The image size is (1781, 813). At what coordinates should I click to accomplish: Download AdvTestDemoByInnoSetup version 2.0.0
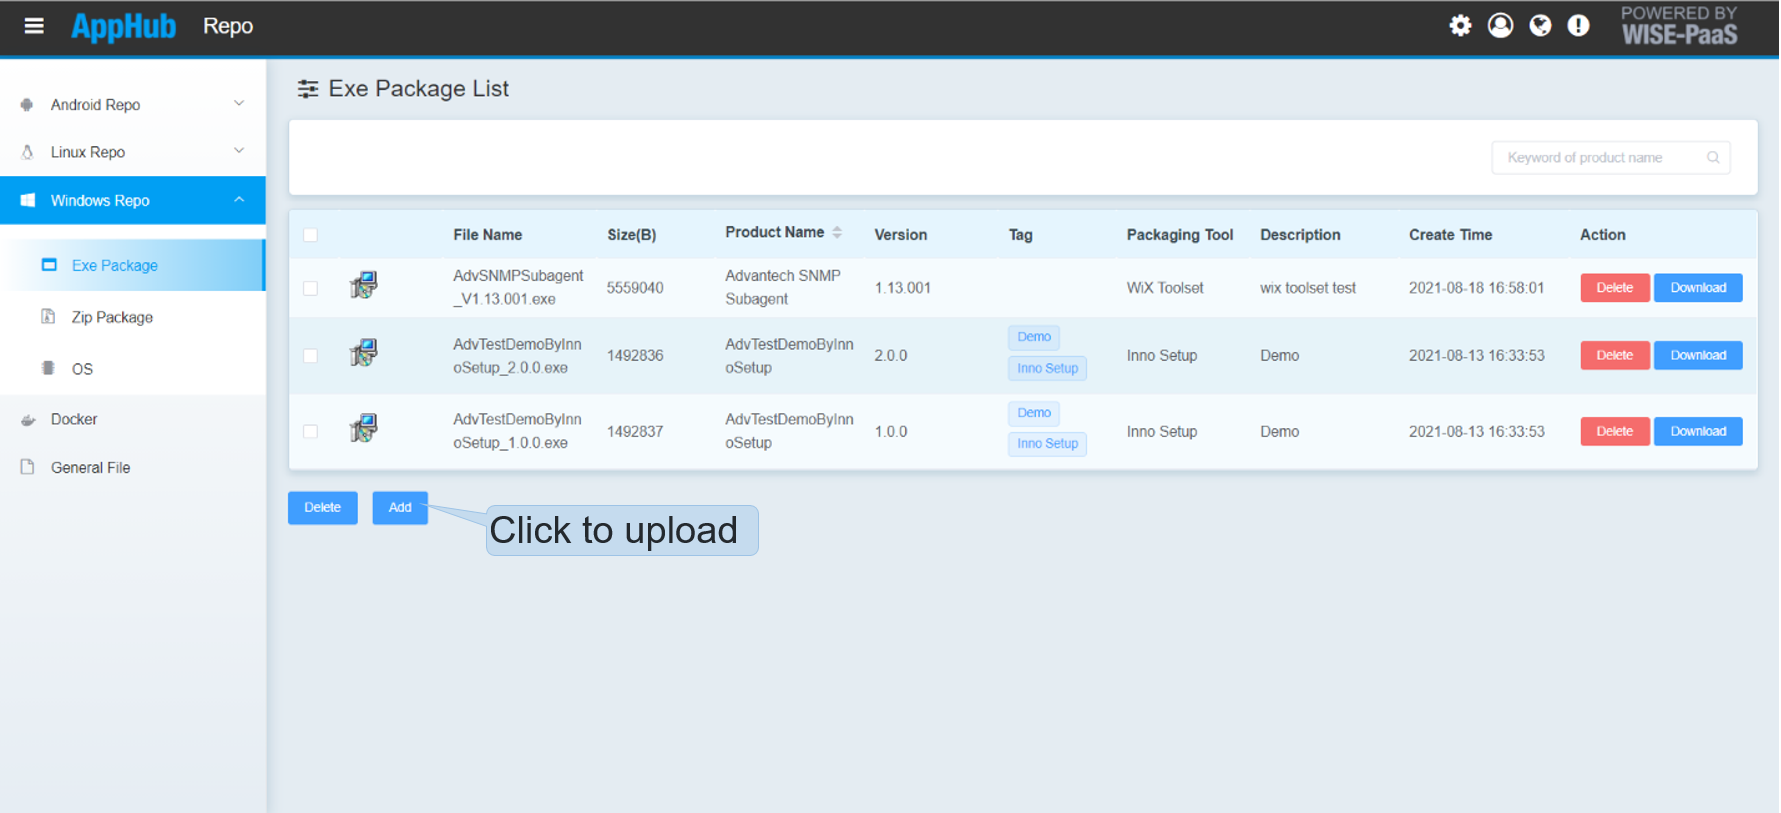(1697, 355)
